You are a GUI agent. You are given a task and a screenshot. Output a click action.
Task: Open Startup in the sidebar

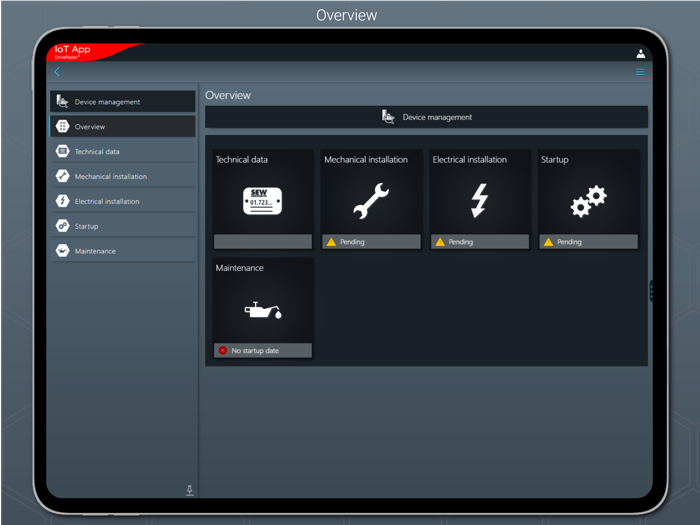pyautogui.click(x=123, y=226)
